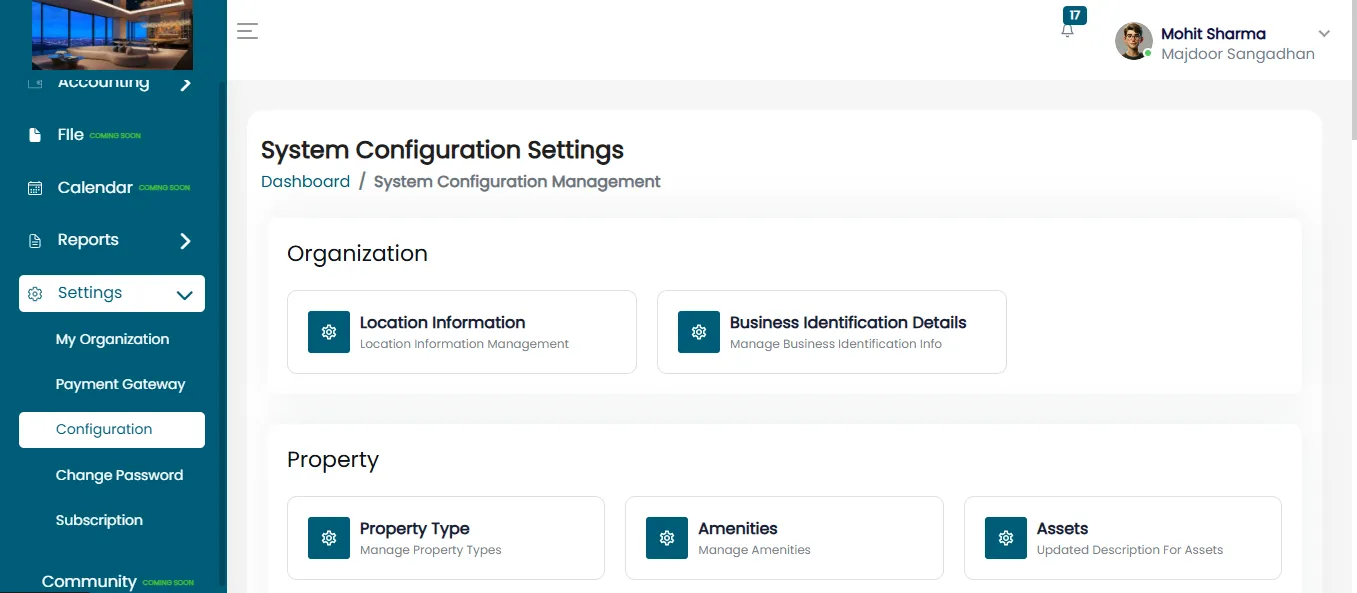Image resolution: width=1357 pixels, height=593 pixels.
Task: Click the Property Type gear icon
Action: [329, 538]
